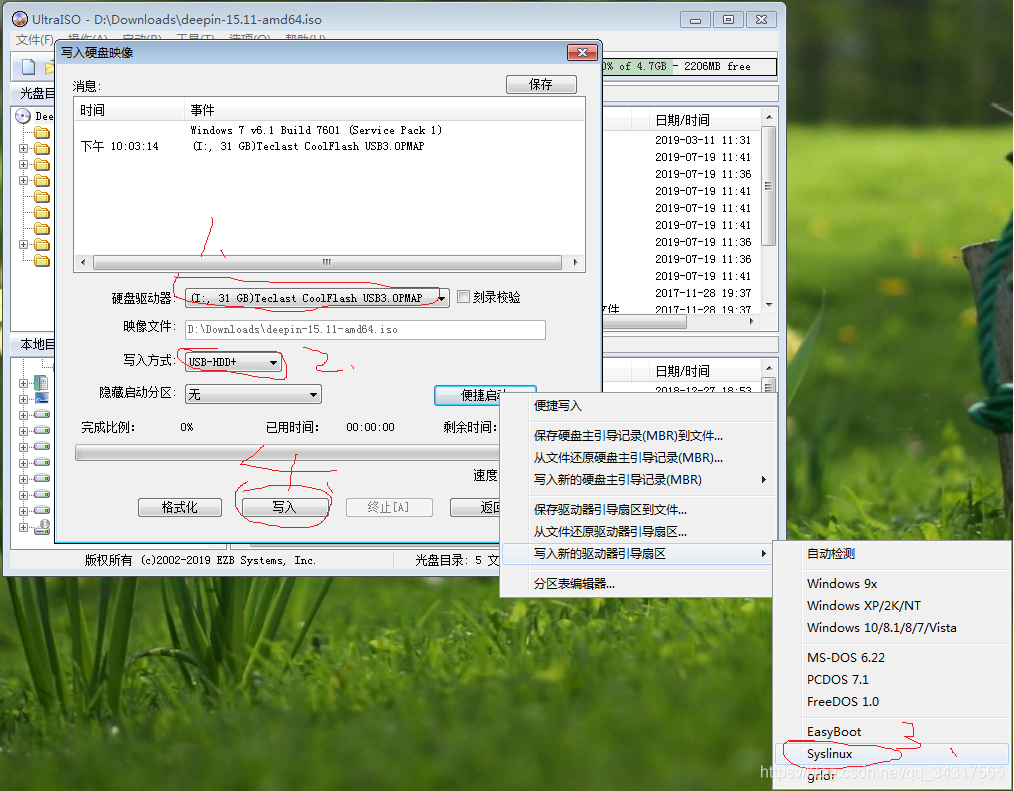Click the 返回 button

point(475,507)
